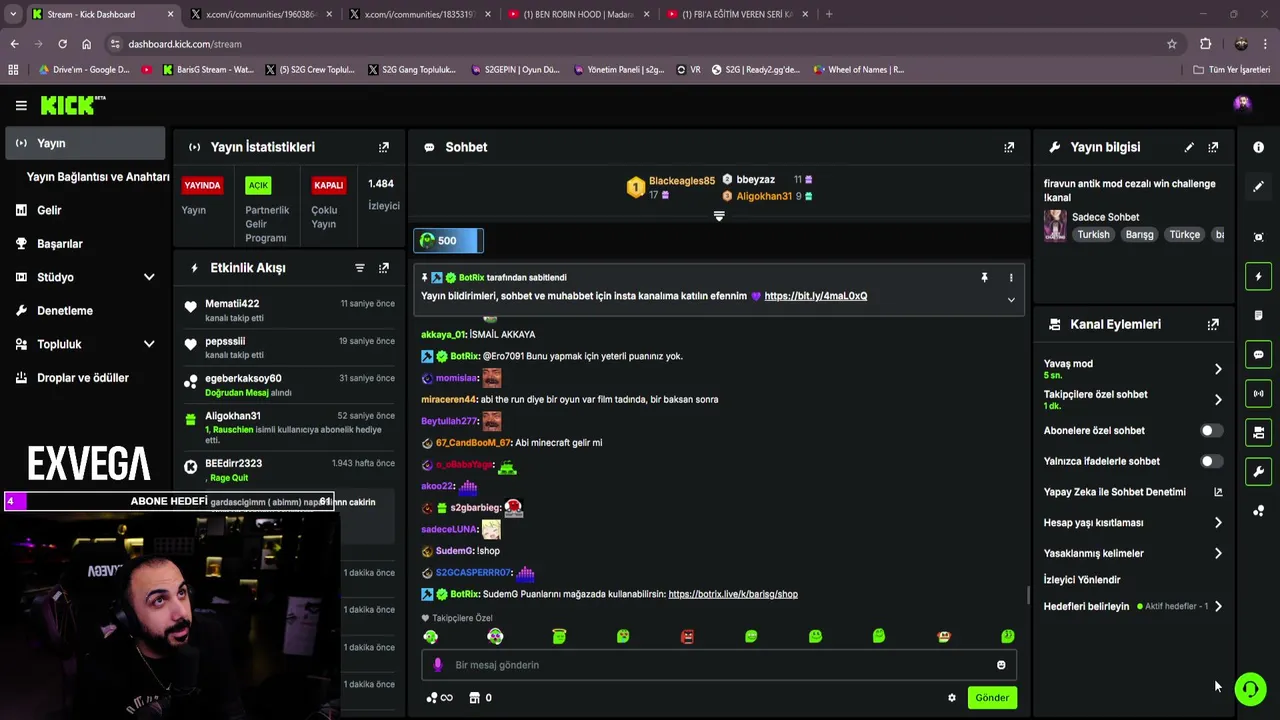Pop out the Kanal Eylemleri panel
This screenshot has height=720, width=1280.
tap(1213, 324)
